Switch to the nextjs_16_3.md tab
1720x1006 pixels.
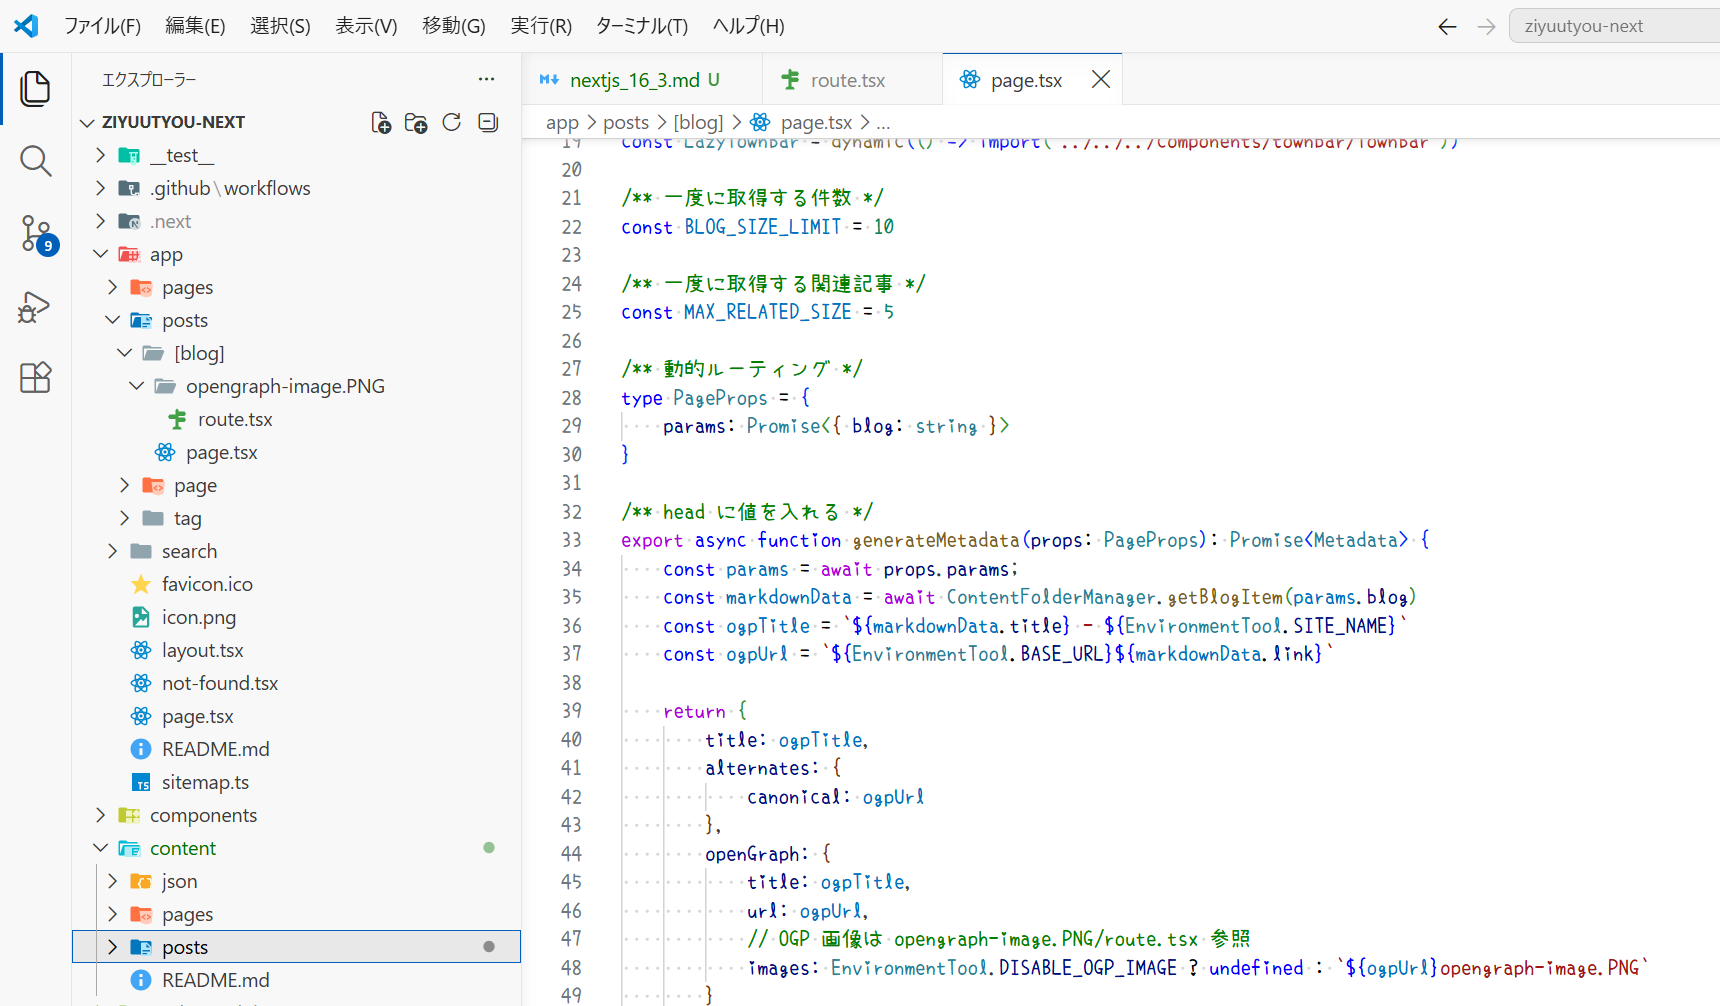pyautogui.click(x=642, y=79)
